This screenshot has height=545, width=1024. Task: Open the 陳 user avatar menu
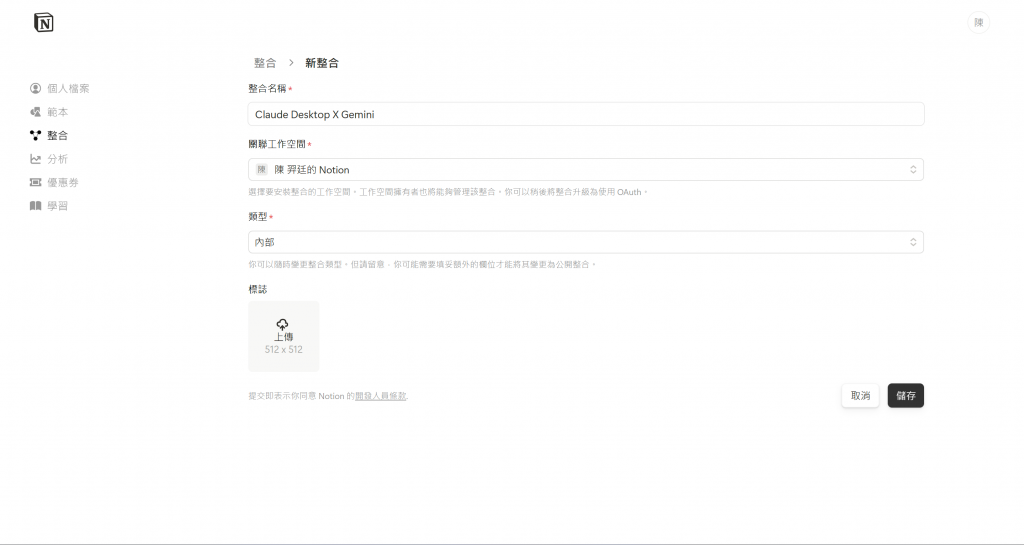978,22
